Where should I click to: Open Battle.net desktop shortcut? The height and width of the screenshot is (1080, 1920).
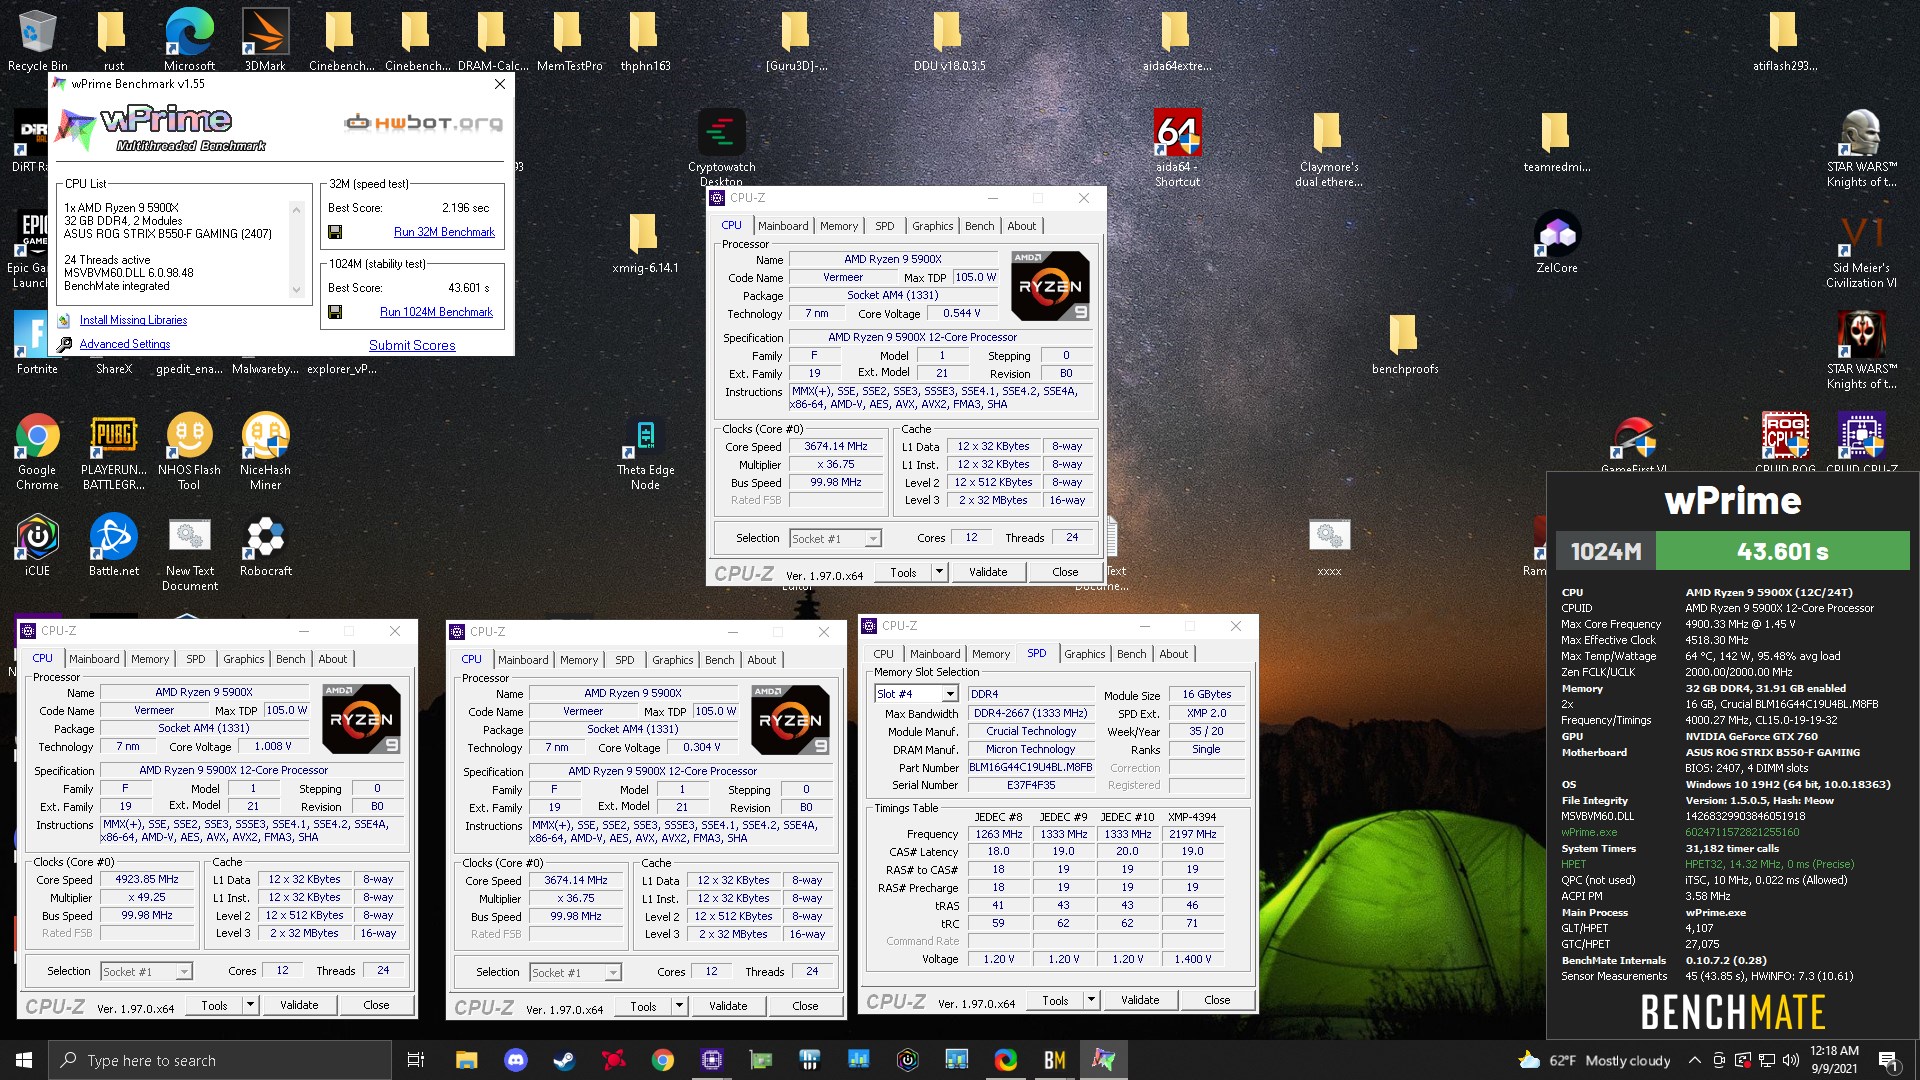113,545
